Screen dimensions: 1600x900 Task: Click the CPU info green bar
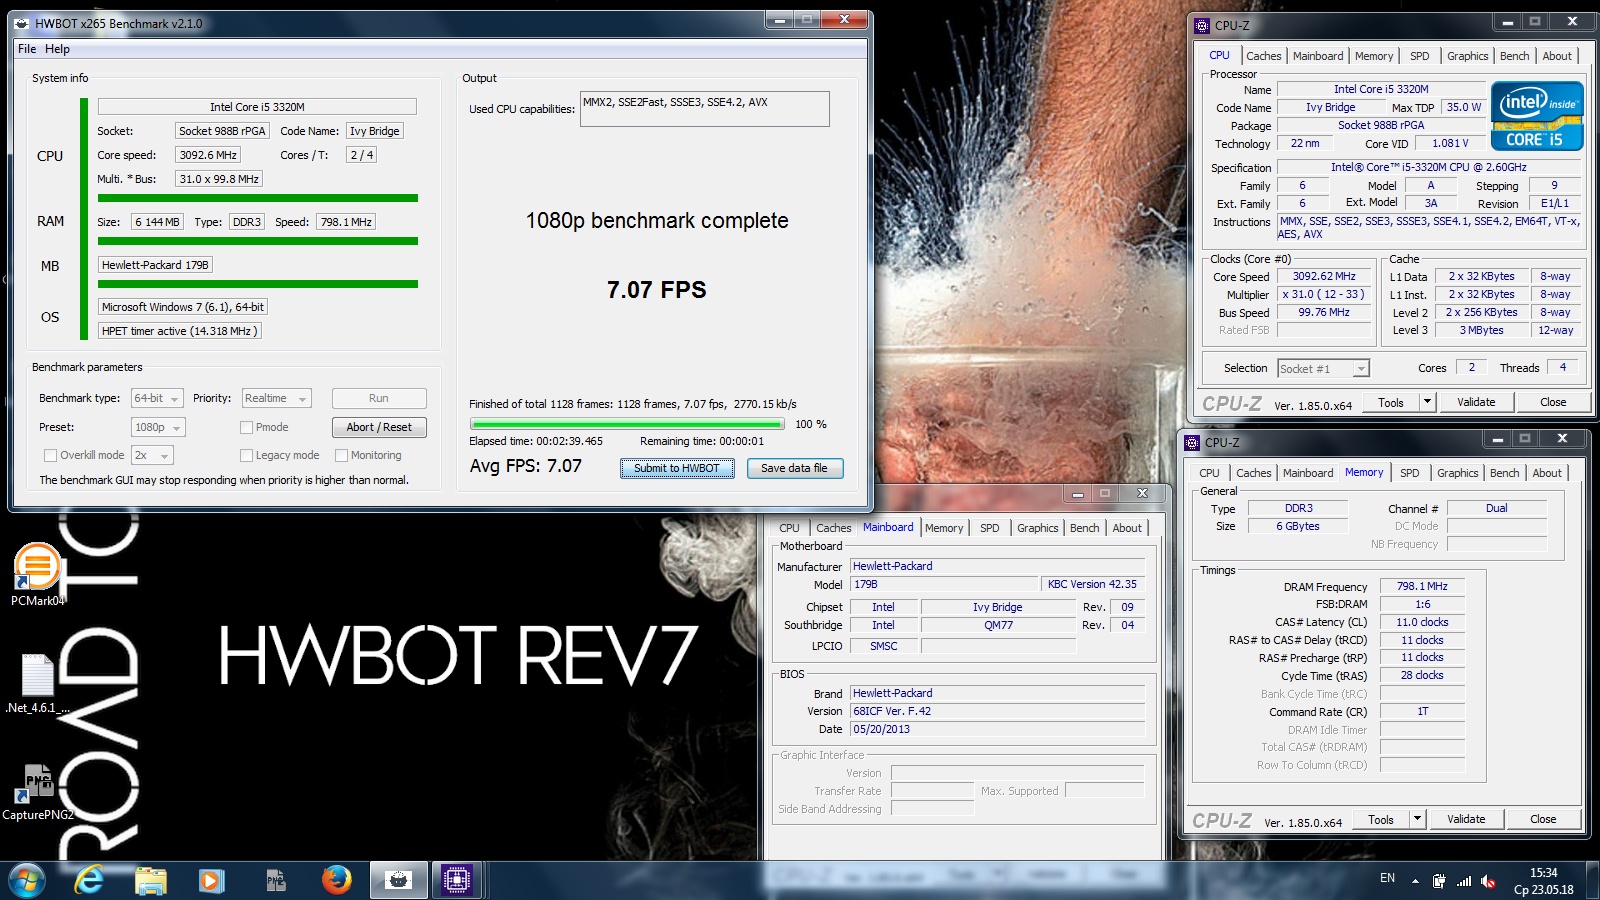(257, 198)
